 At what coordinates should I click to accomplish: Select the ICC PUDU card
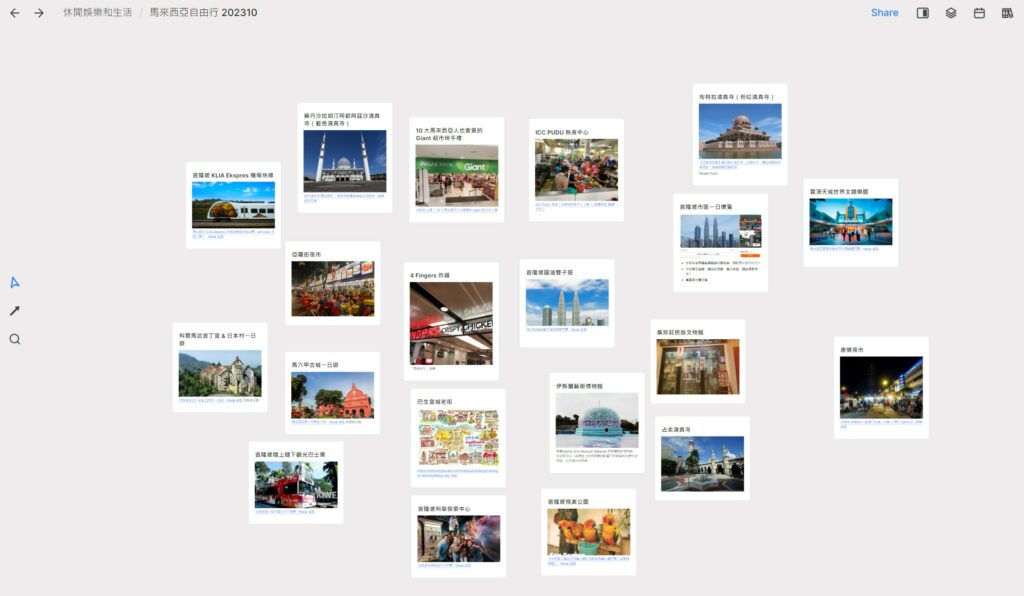tap(576, 168)
